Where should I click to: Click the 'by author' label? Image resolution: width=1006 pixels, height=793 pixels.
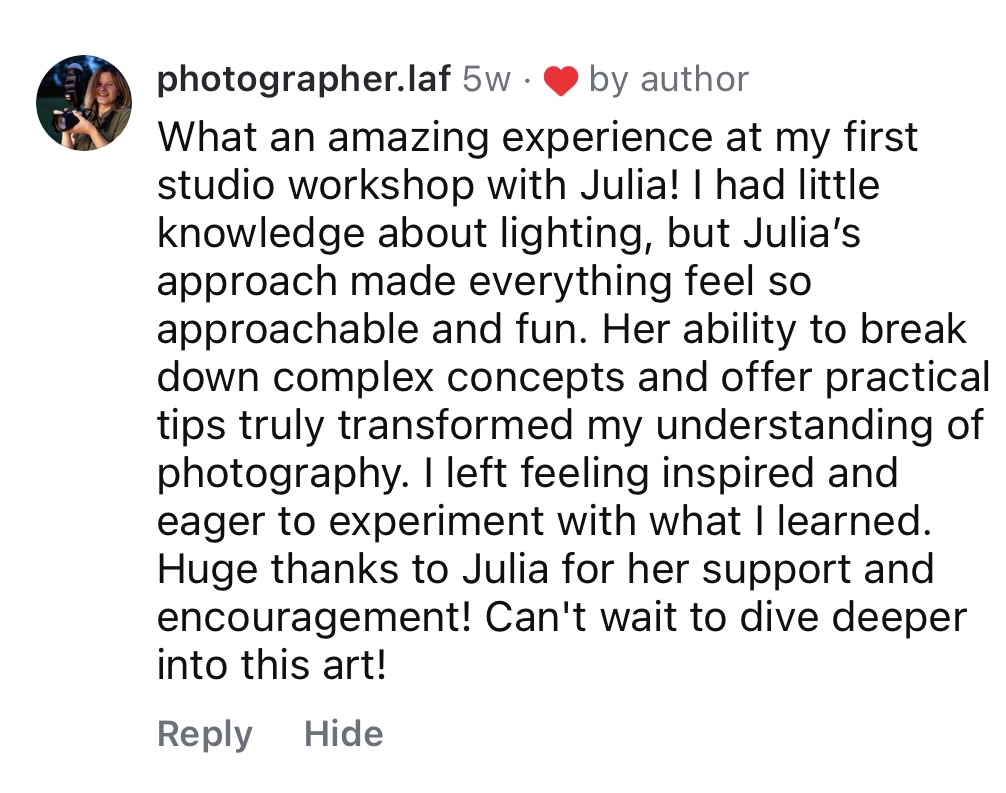668,80
